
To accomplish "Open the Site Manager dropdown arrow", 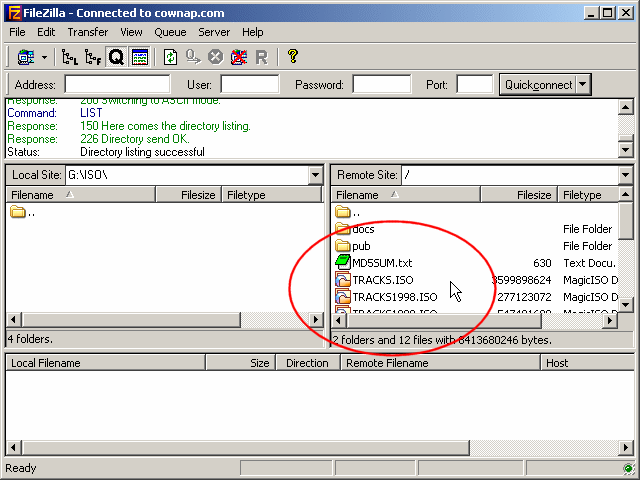I will pos(44,58).
